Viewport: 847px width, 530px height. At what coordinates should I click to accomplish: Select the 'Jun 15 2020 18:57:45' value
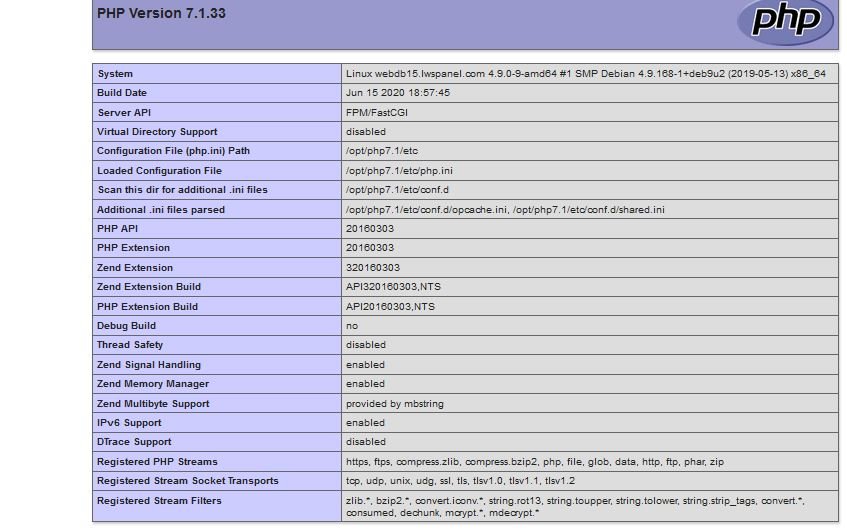coord(398,93)
